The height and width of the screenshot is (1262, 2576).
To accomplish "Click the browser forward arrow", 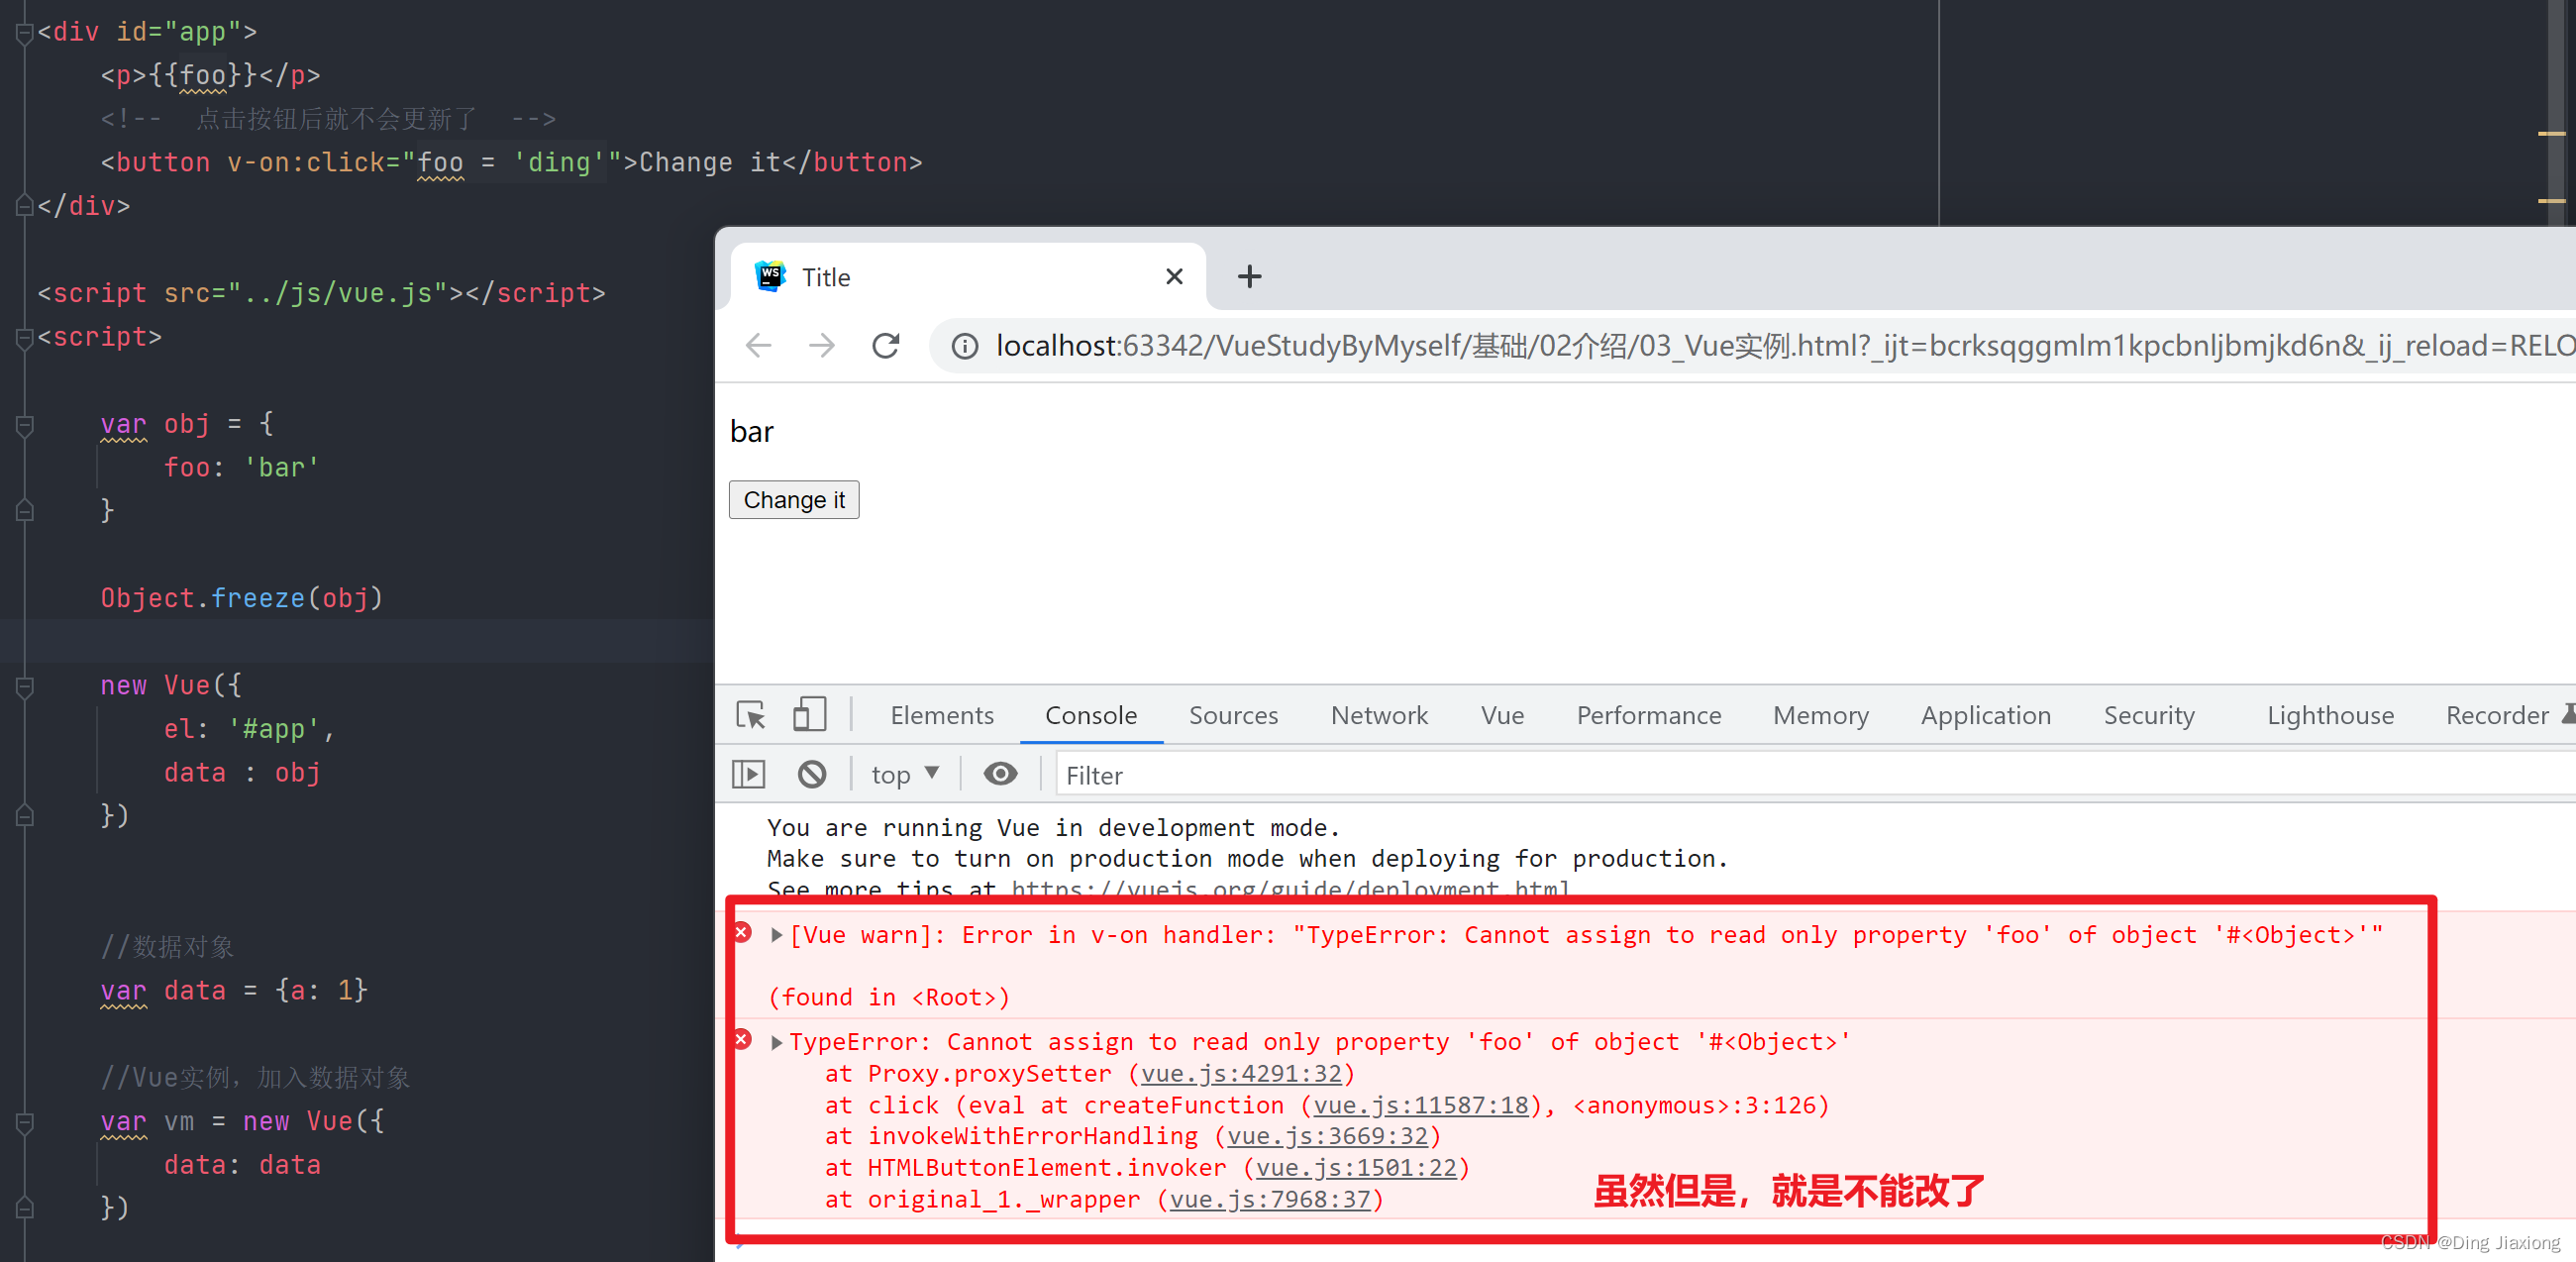I will tap(822, 346).
